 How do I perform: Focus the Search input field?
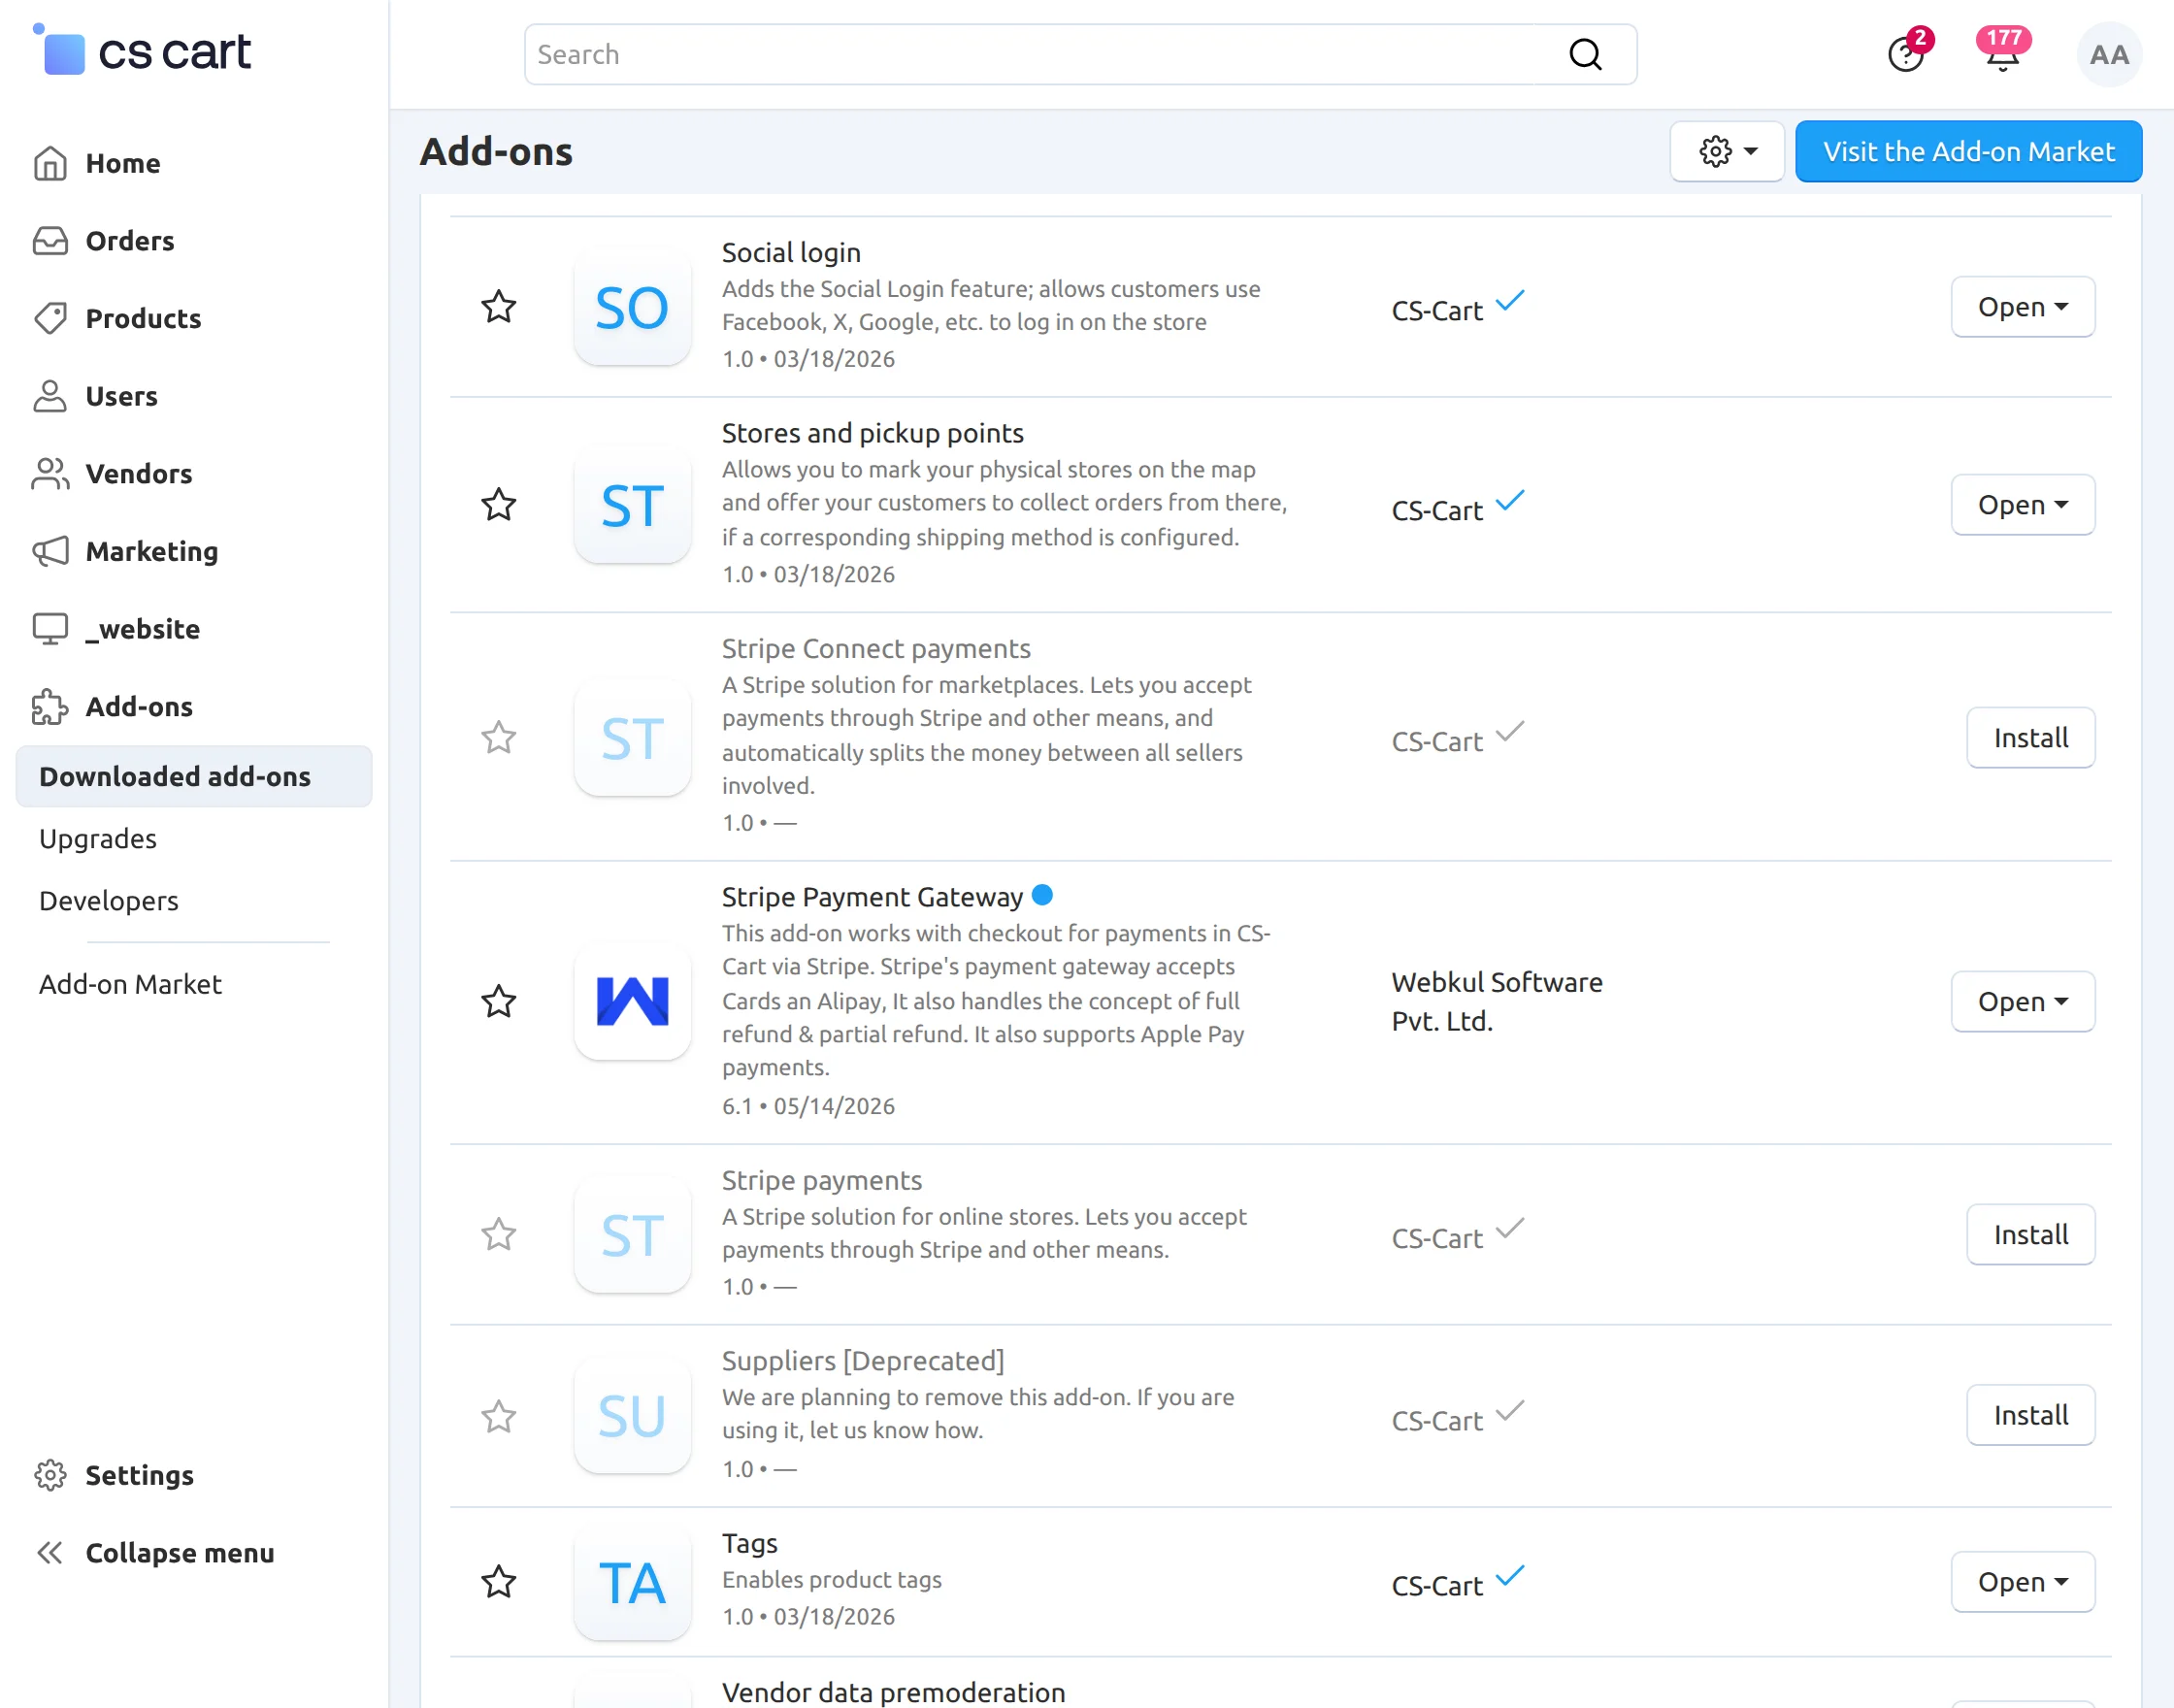[1080, 54]
